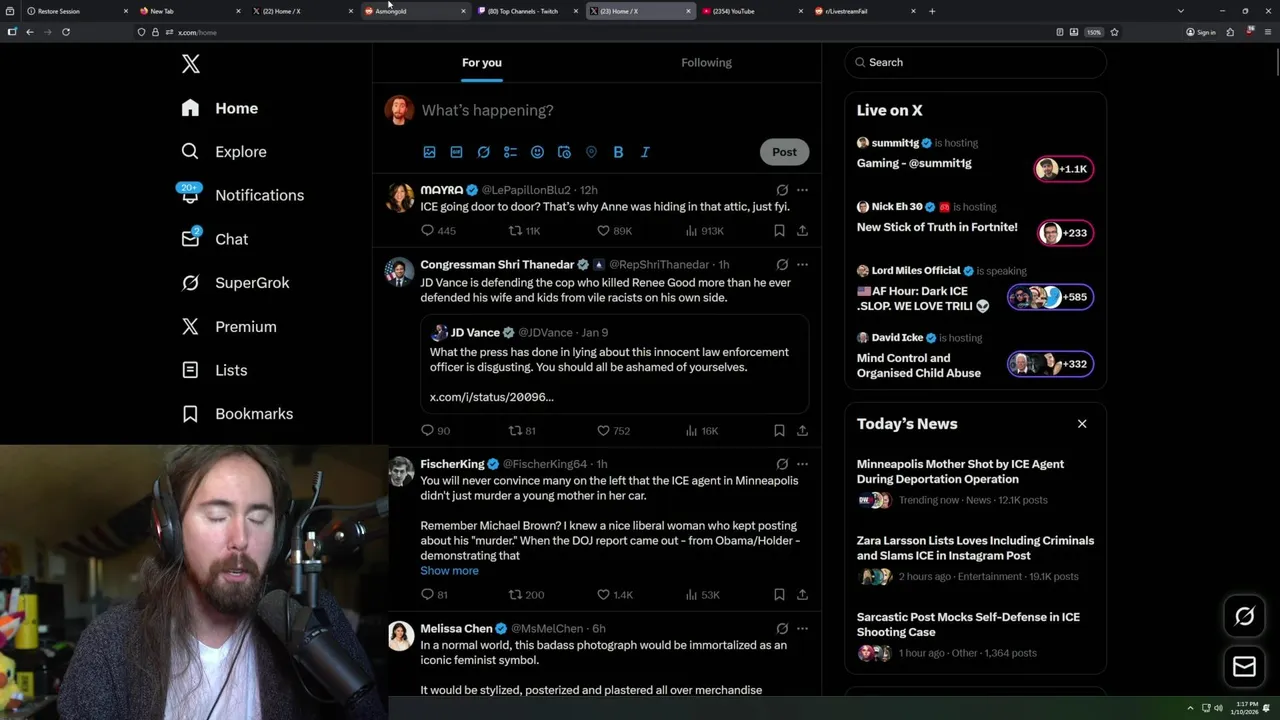Screen dimensions: 1280x720
Task: Add a GIF in the composer
Action: (x=456, y=152)
